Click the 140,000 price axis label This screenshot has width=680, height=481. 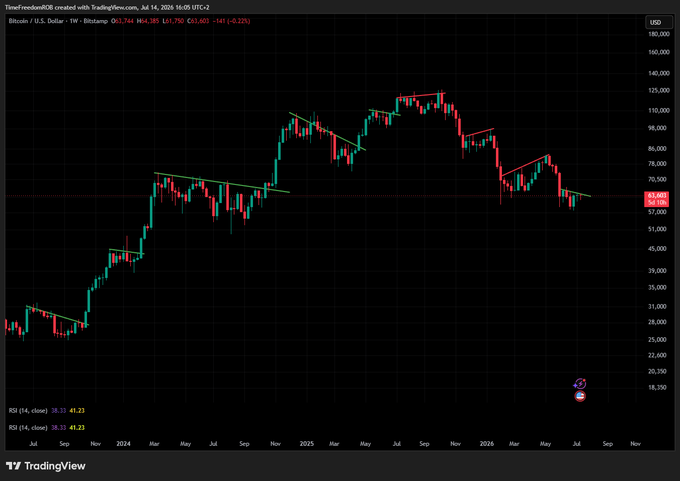click(659, 73)
